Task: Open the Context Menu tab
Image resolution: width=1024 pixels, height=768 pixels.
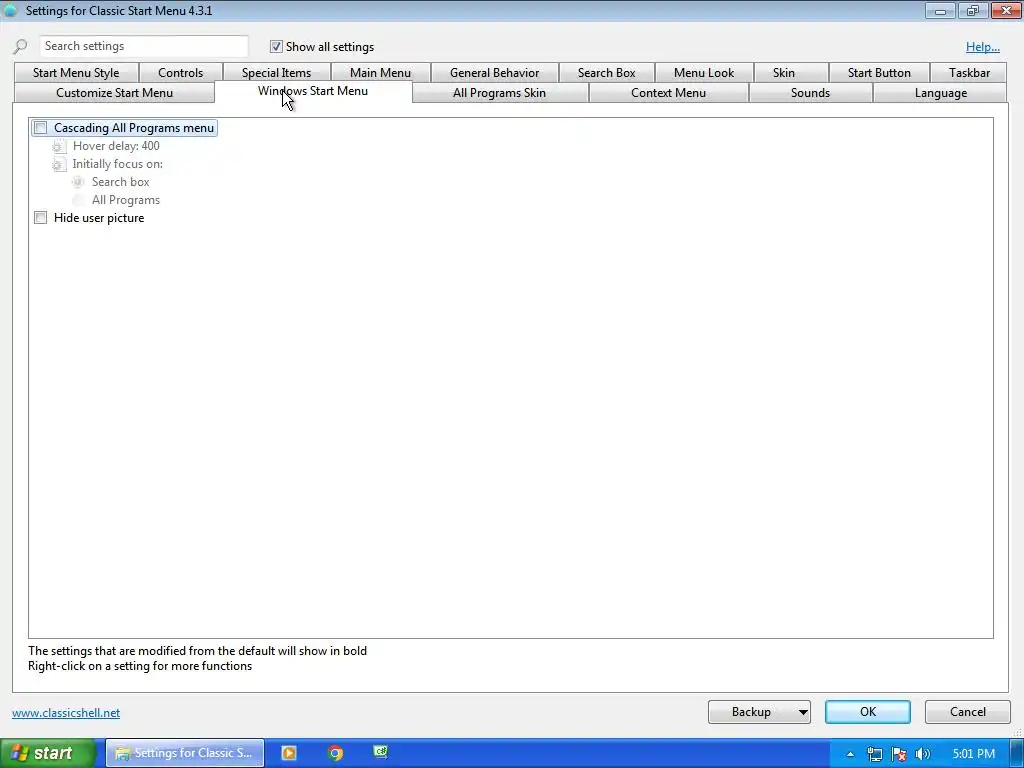Action: pos(668,93)
